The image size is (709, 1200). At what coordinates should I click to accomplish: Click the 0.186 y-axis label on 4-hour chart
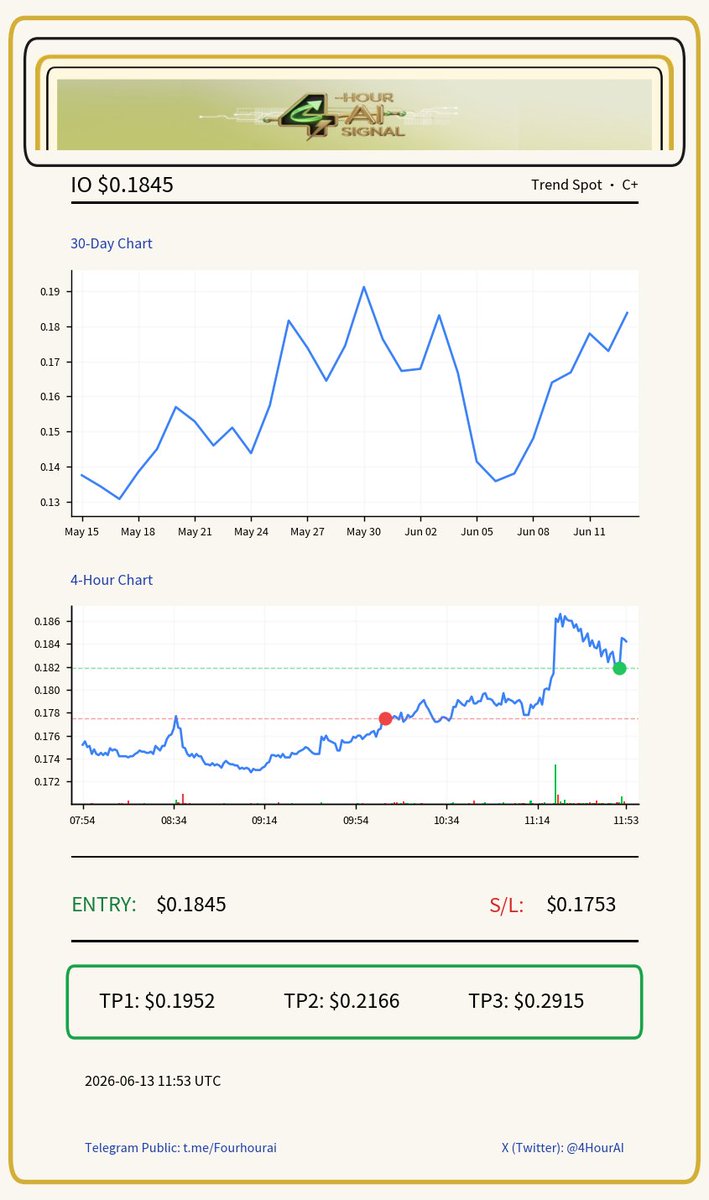(48, 622)
